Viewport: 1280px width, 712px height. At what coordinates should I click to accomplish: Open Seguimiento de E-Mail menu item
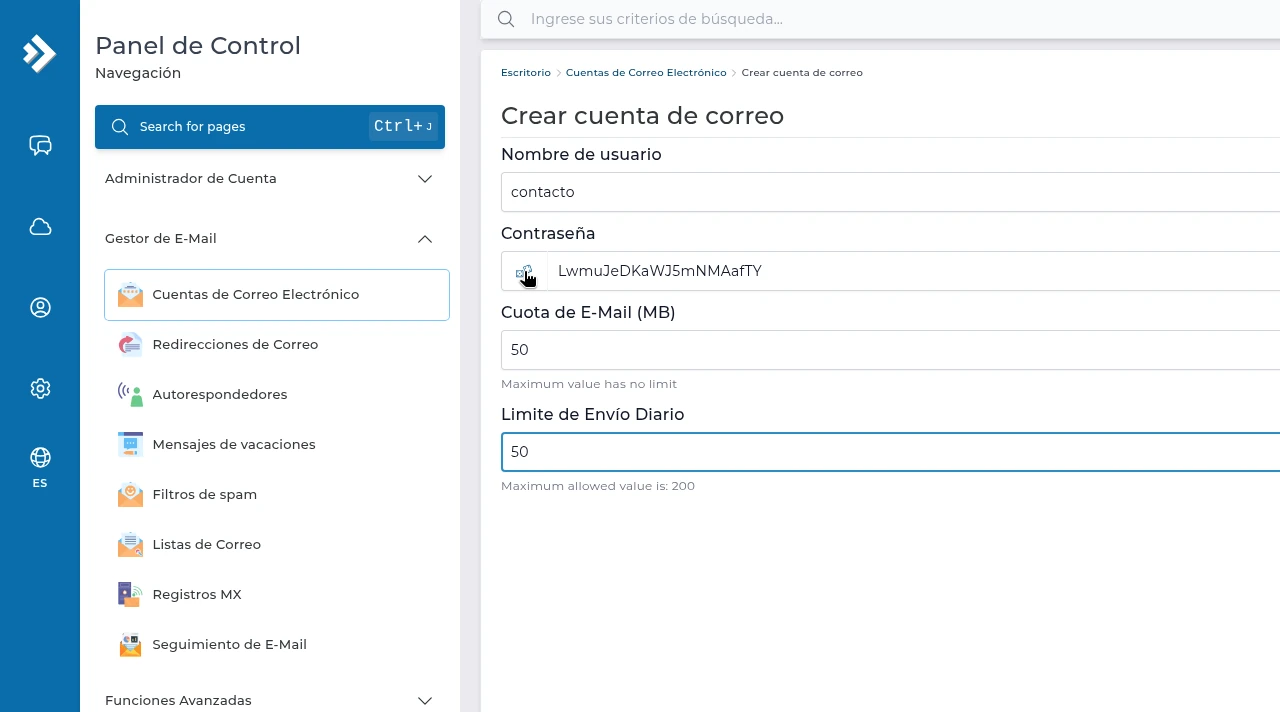pyautogui.click(x=277, y=645)
